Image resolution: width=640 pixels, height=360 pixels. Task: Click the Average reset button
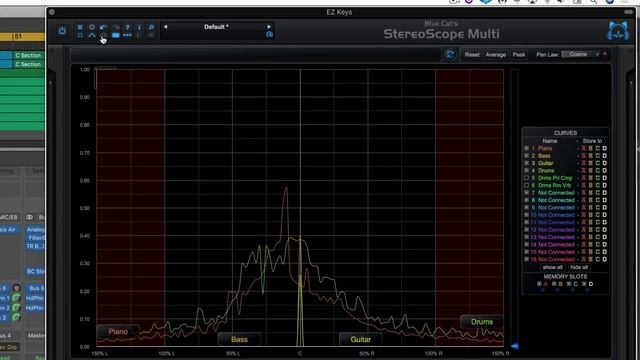(496, 55)
